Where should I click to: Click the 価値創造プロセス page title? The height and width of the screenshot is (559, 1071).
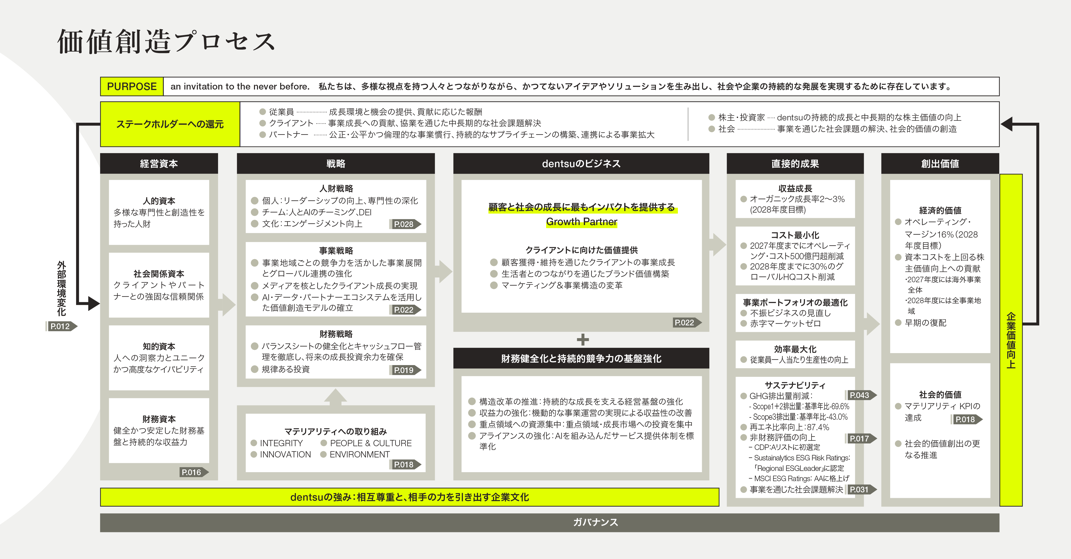tap(167, 41)
